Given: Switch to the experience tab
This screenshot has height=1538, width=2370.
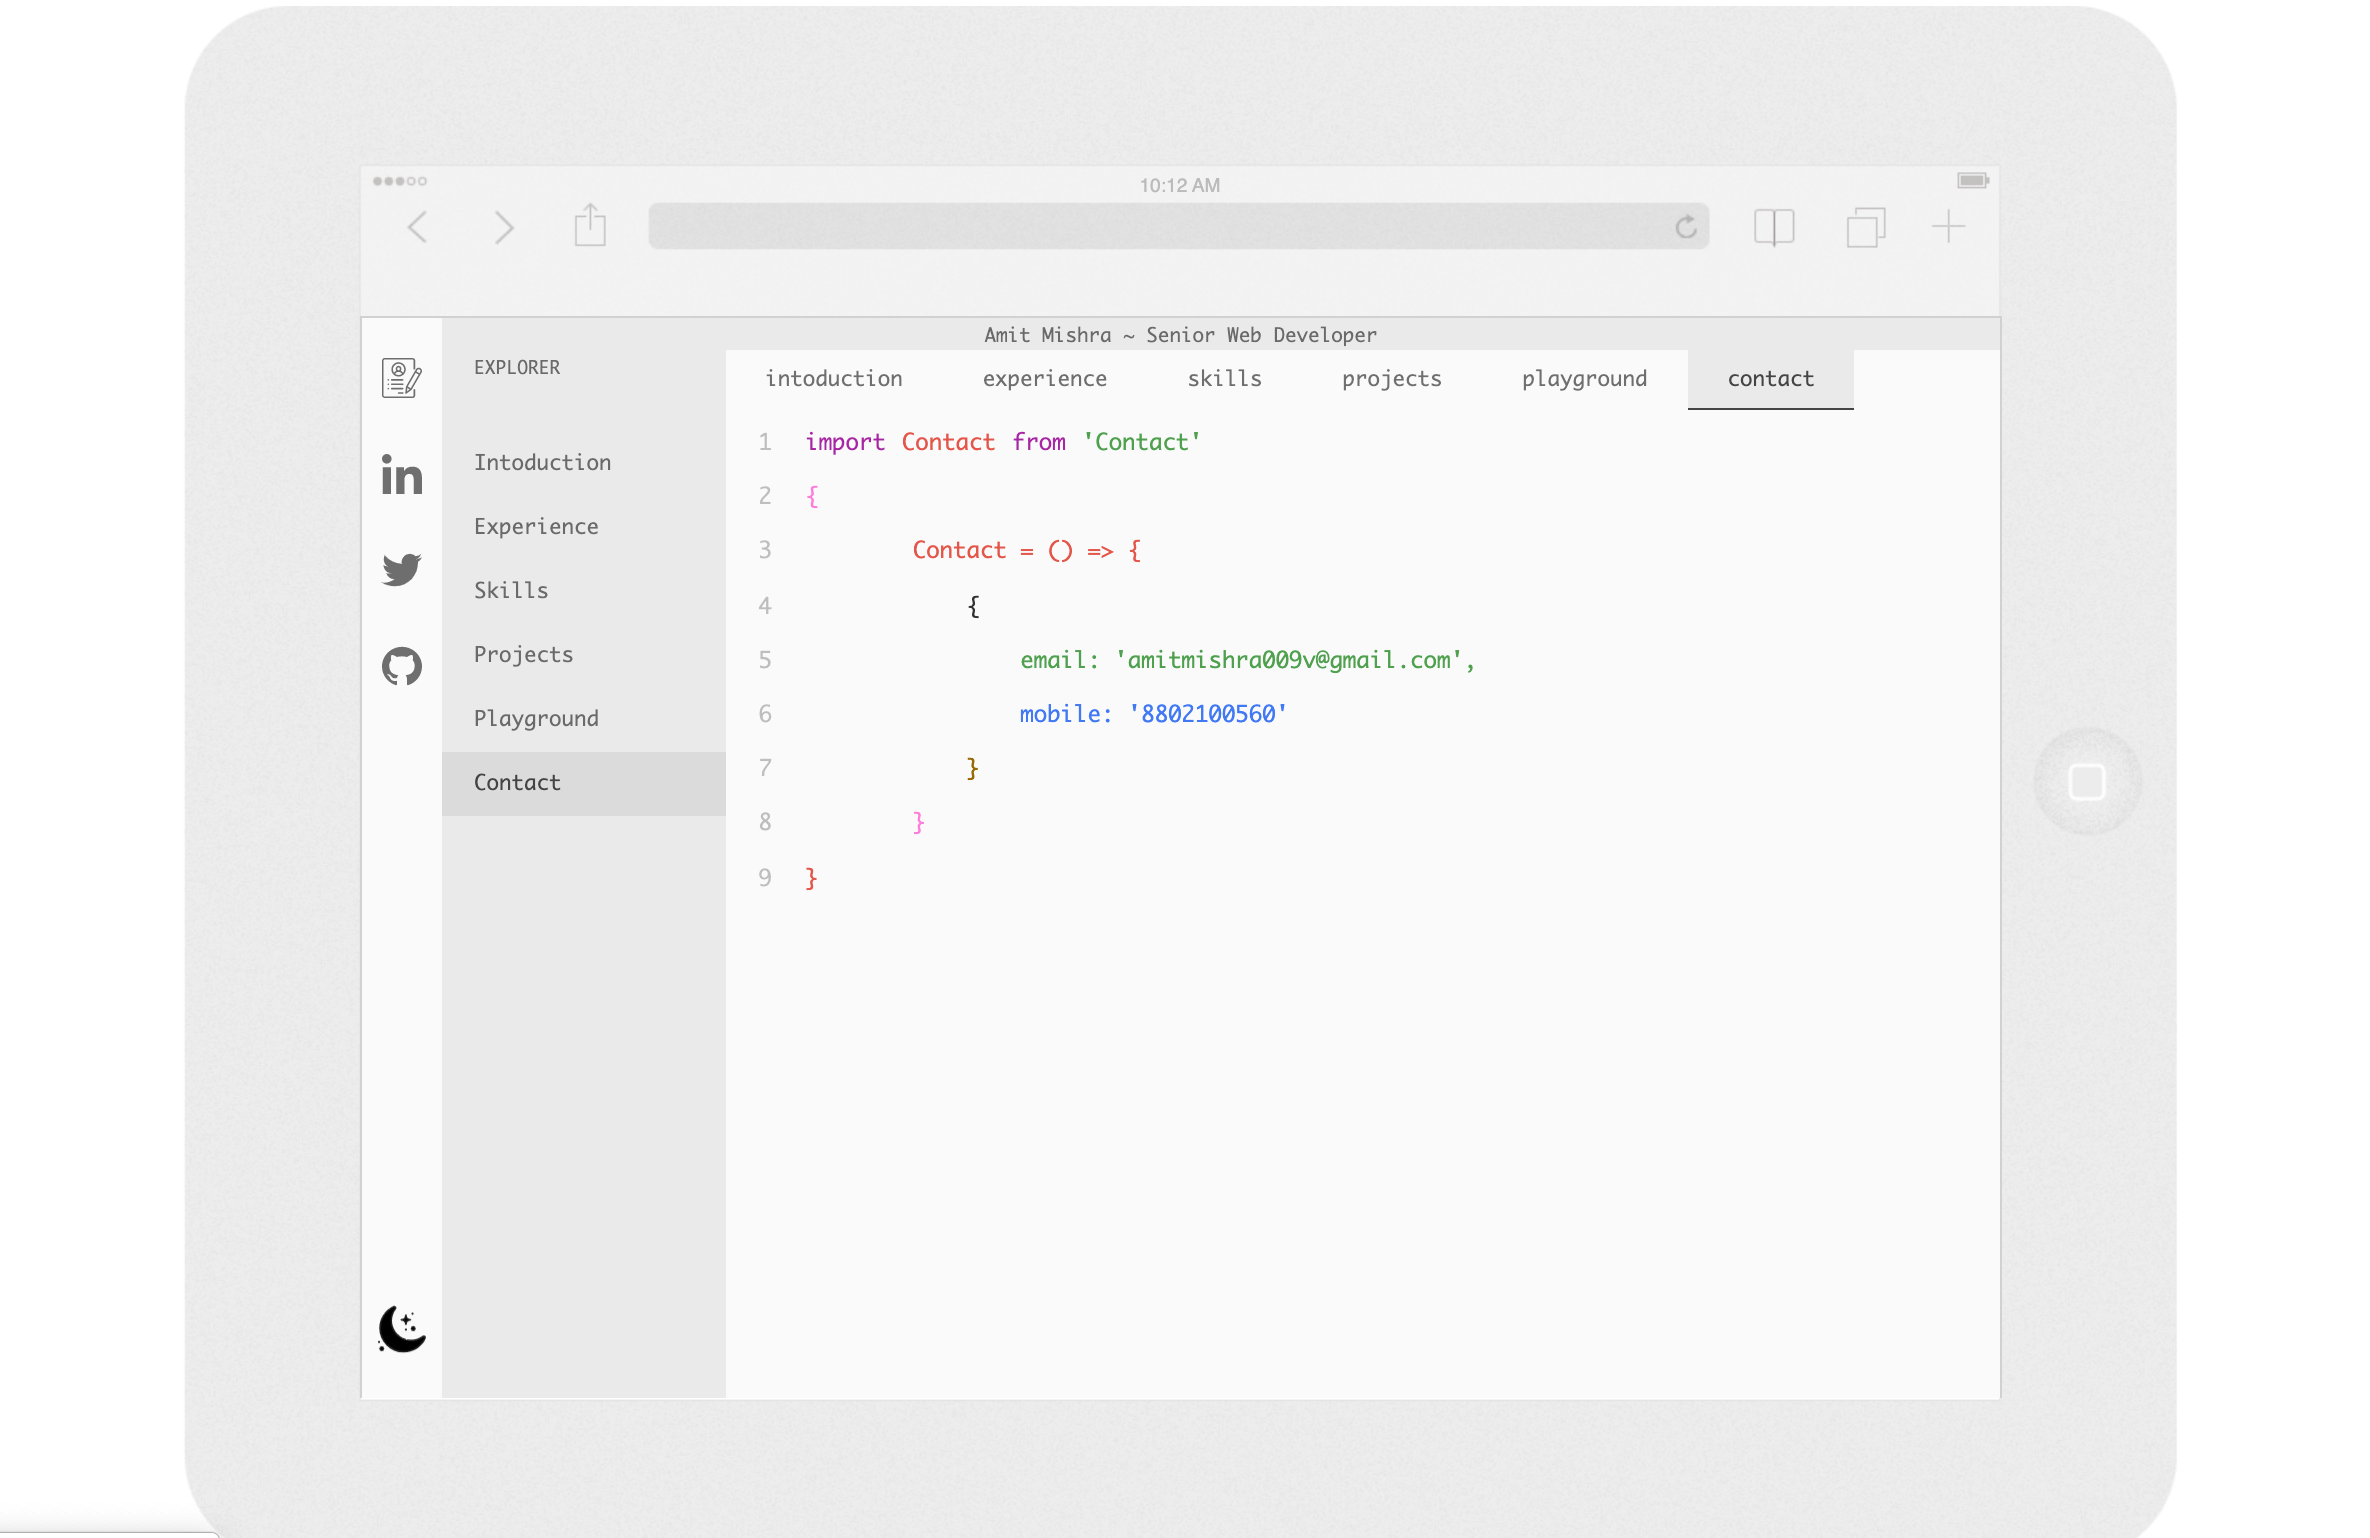Looking at the screenshot, I should coord(1043,375).
